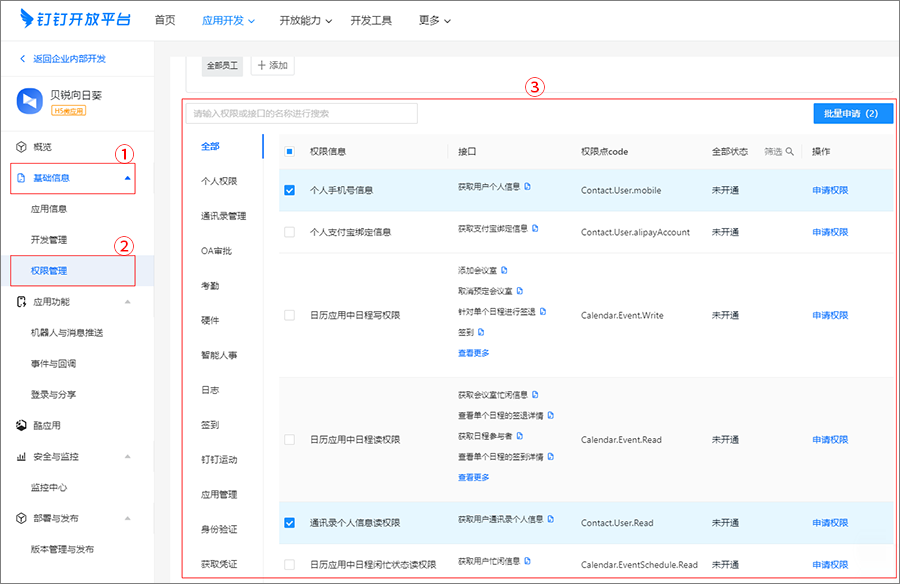This screenshot has width=900, height=584.
Task: Click the 筛选 search icon in status column
Action: click(789, 152)
